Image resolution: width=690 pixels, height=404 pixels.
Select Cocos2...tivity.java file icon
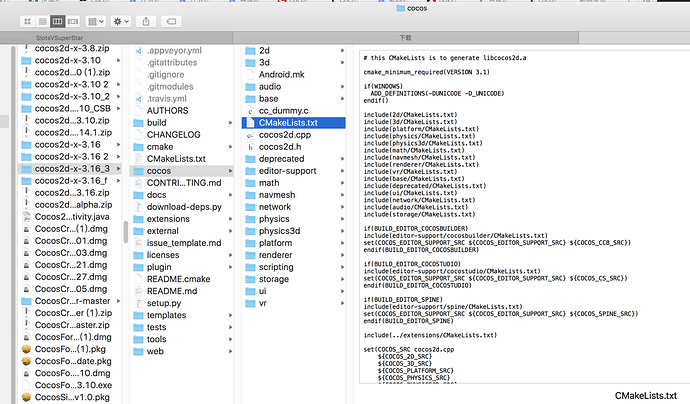point(26,217)
